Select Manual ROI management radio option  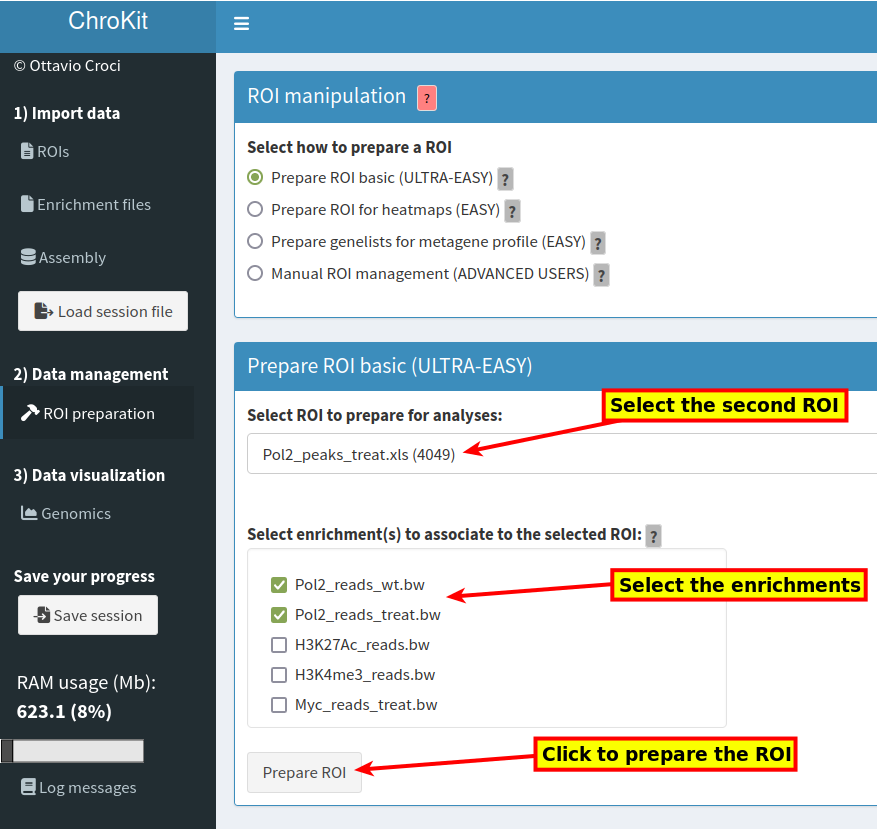tap(255, 273)
